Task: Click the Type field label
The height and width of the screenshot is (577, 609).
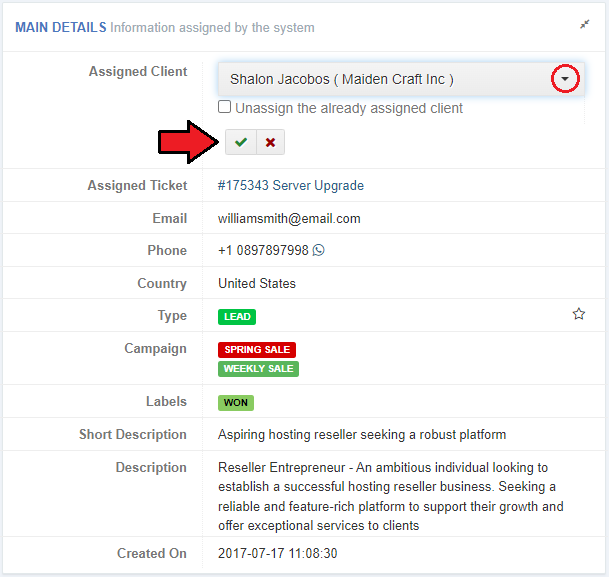Action: pos(172,316)
